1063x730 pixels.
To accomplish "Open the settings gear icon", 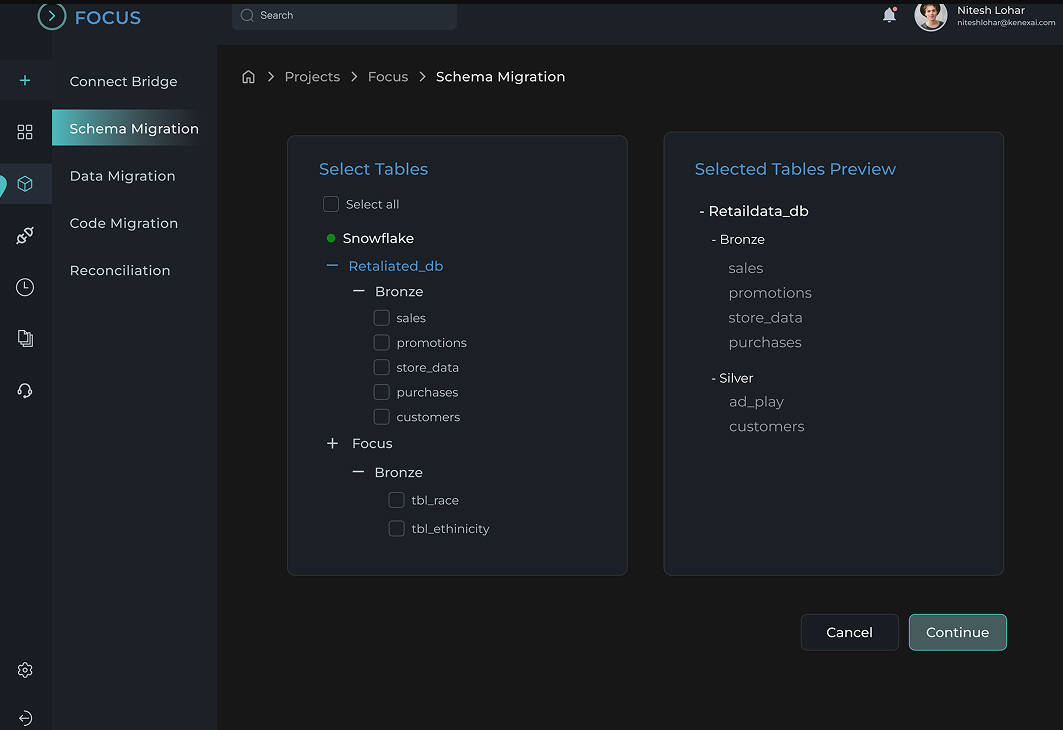I will click(25, 670).
